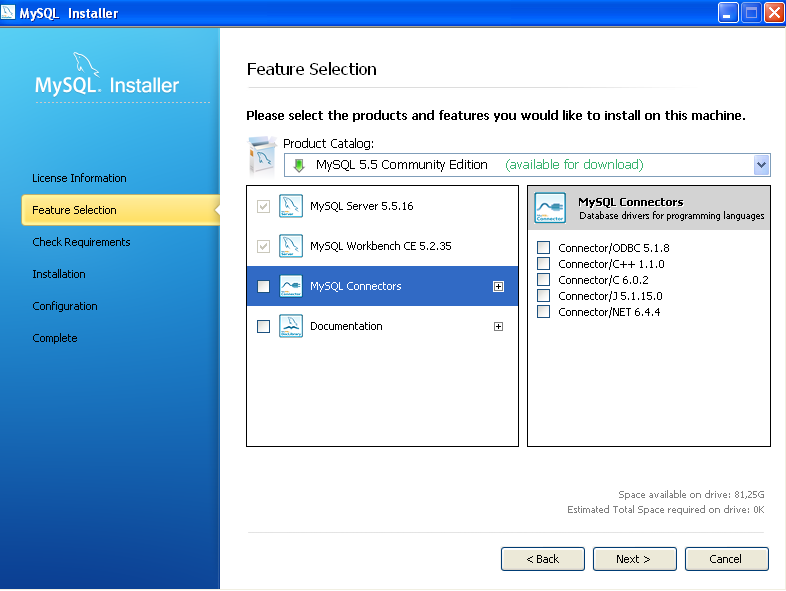Jump to the Installation step
786x591 pixels.
point(59,274)
